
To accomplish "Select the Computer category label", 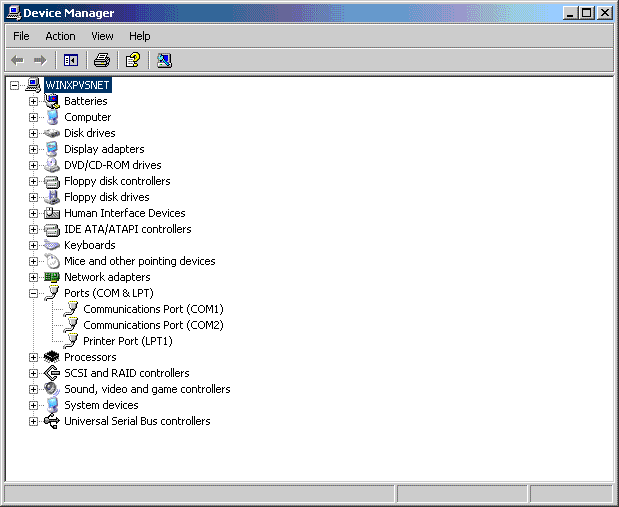I will [x=88, y=117].
